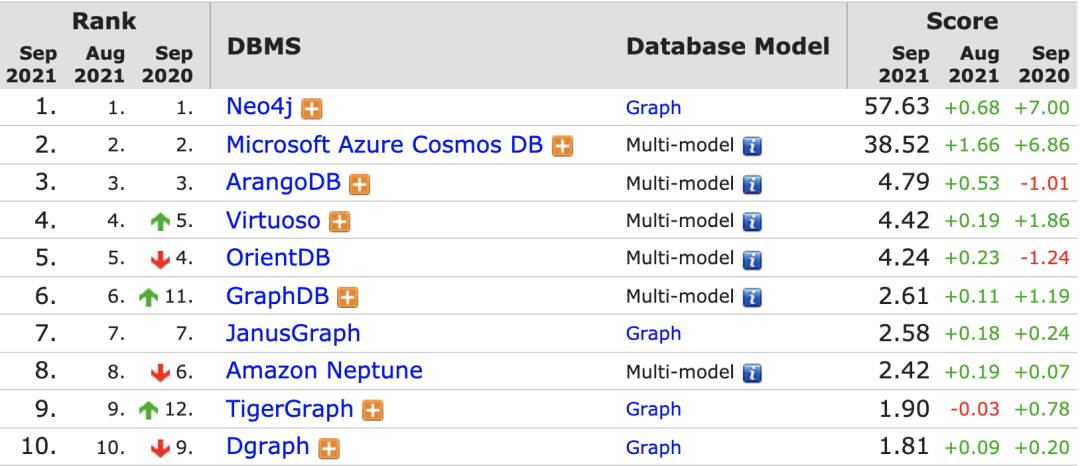The width and height of the screenshot is (1080, 466).
Task: Click the green up arrow in TigerGraph row
Action: [x=149, y=411]
